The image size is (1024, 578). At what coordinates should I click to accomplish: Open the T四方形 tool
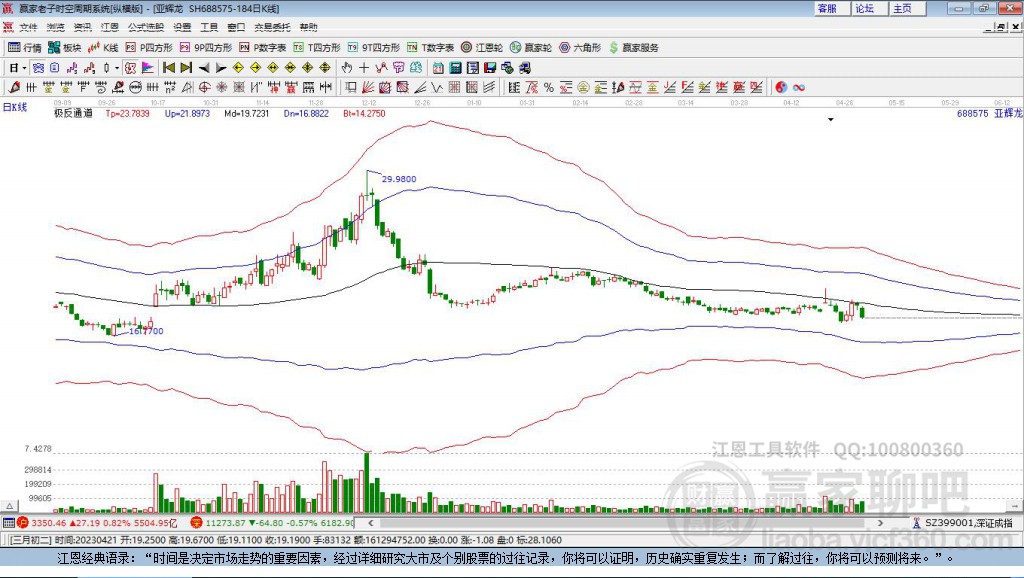pyautogui.click(x=317, y=48)
